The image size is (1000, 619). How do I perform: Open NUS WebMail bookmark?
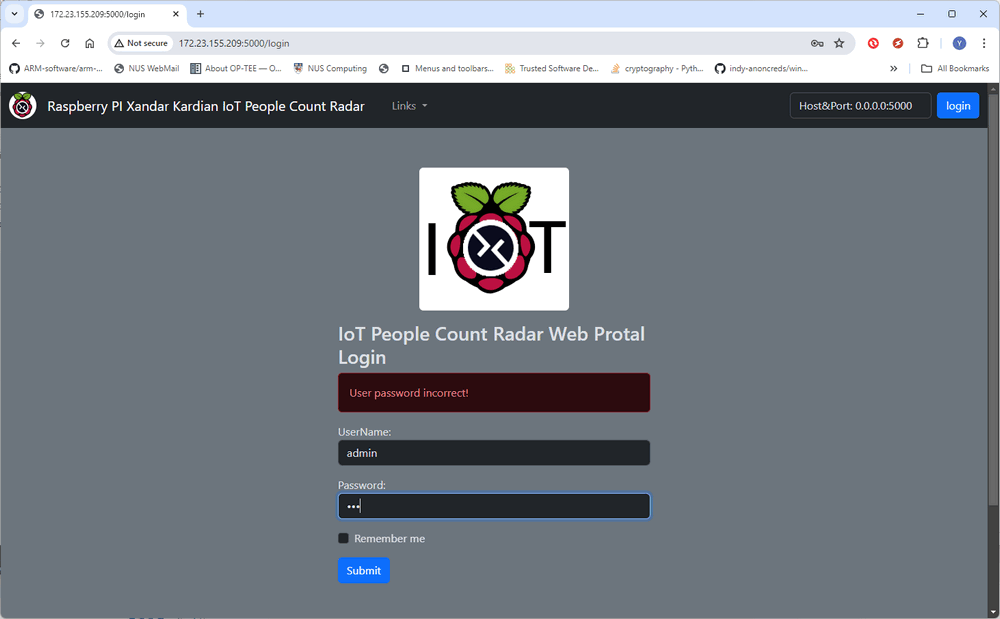point(147,68)
